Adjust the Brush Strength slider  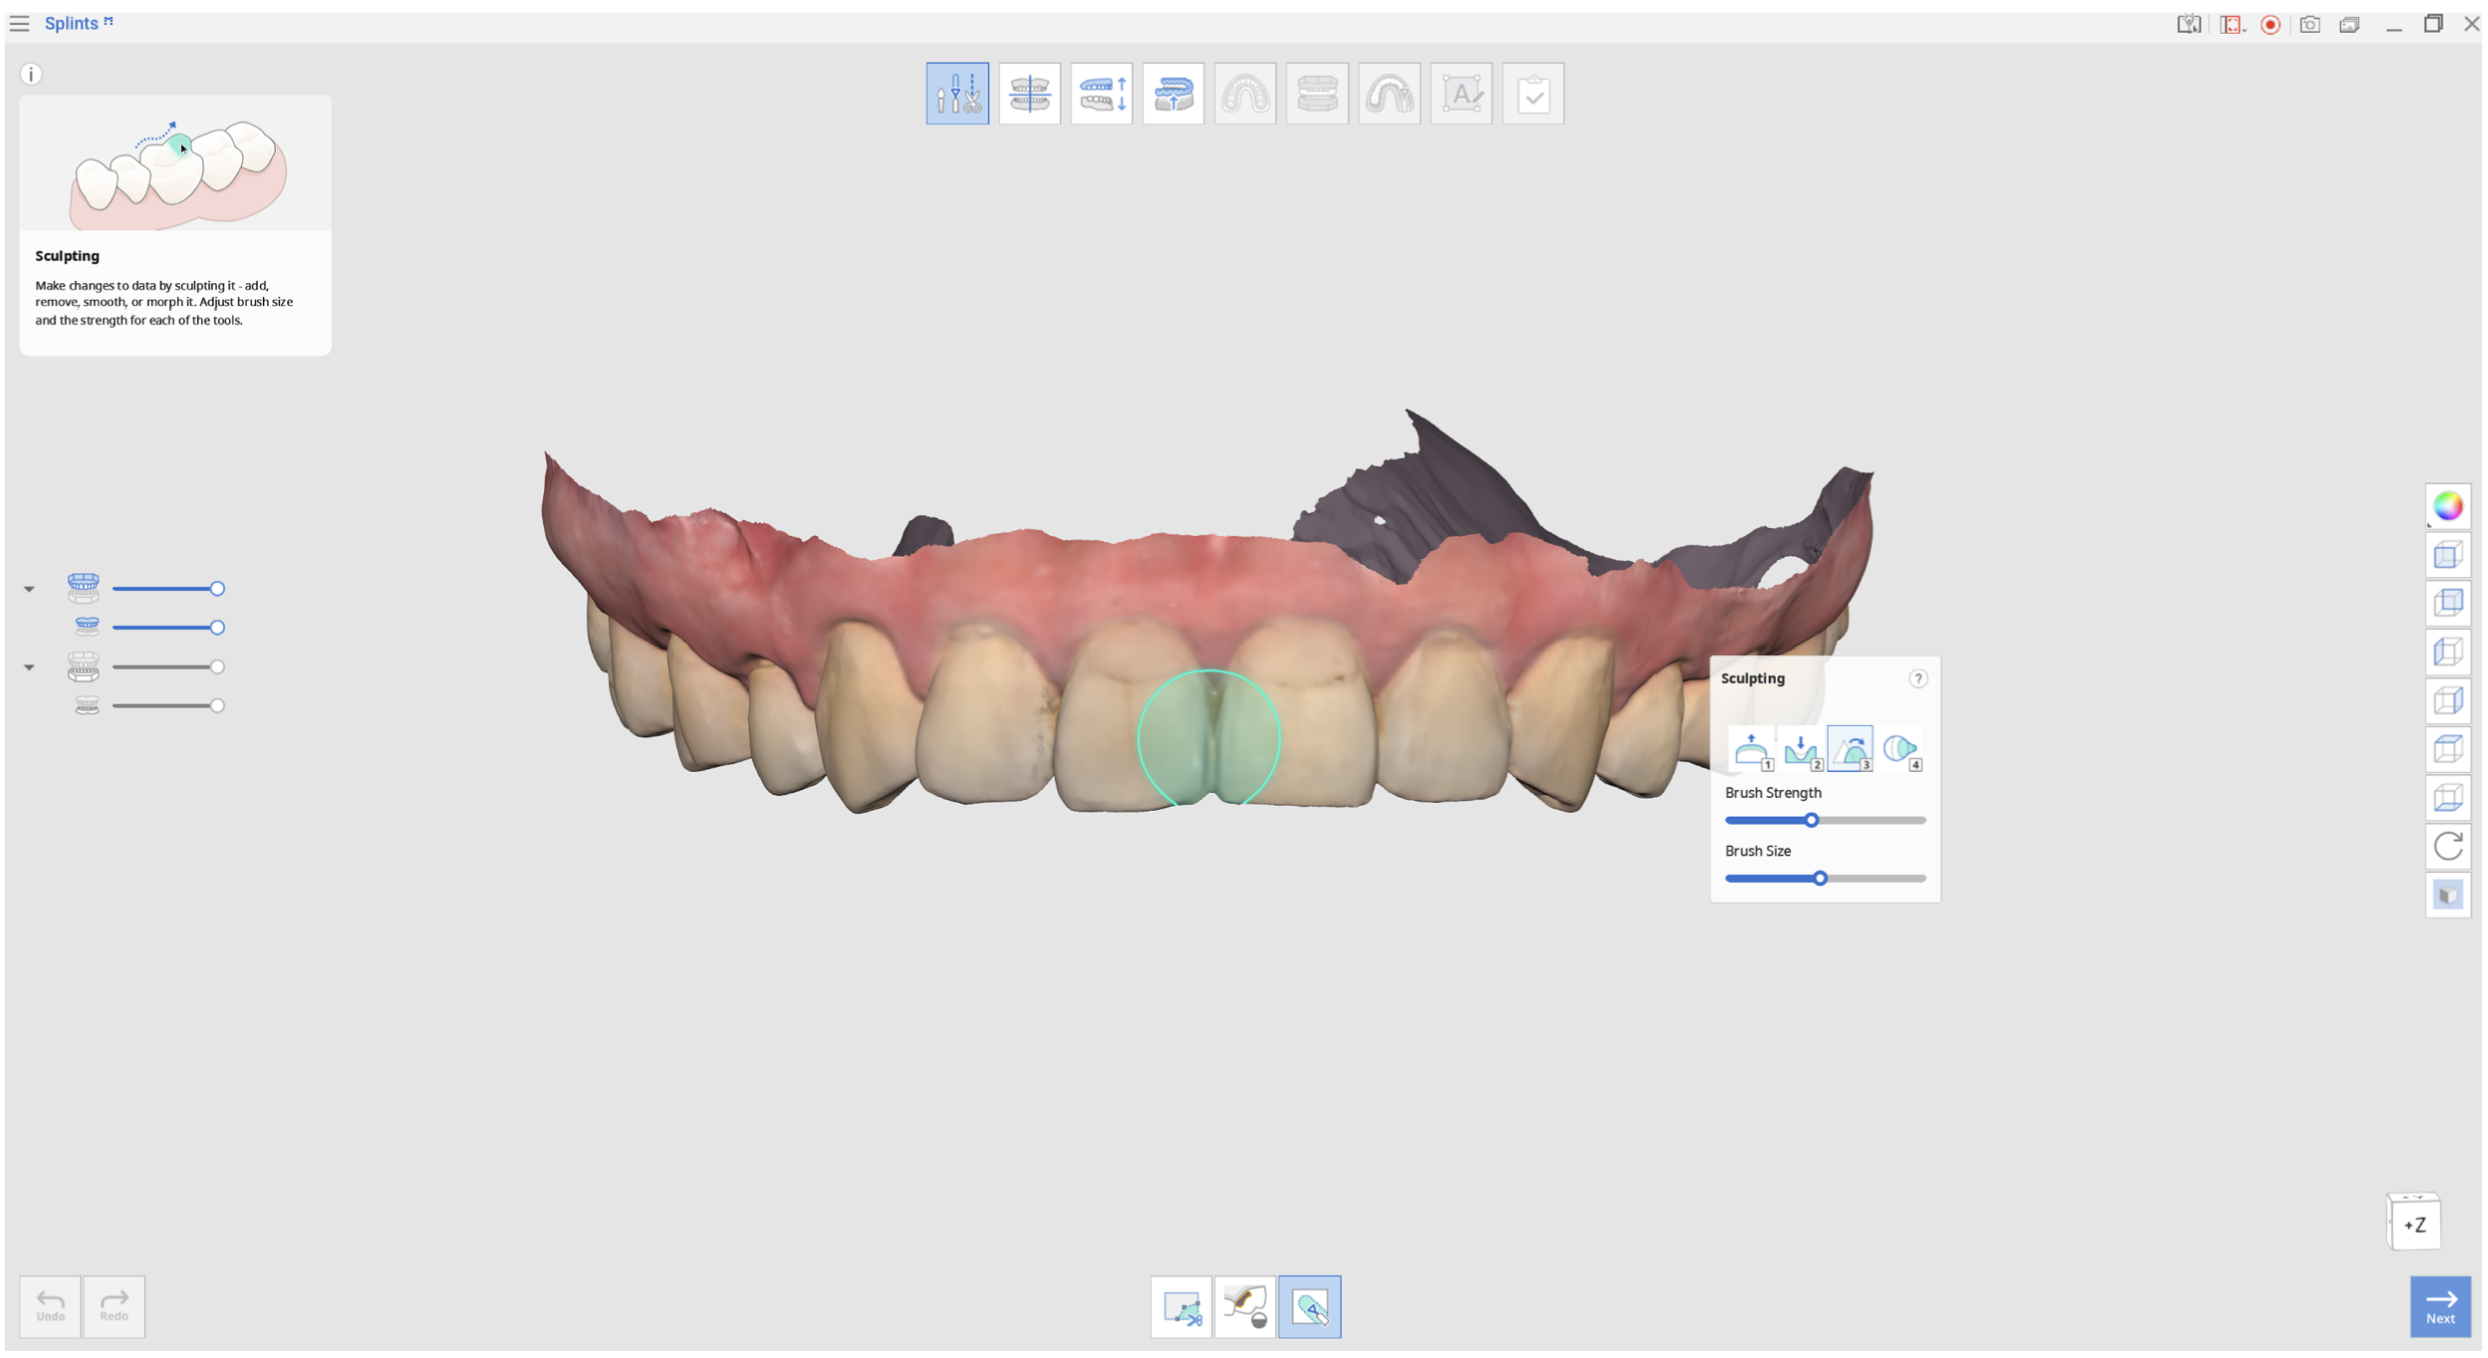pyautogui.click(x=1825, y=820)
